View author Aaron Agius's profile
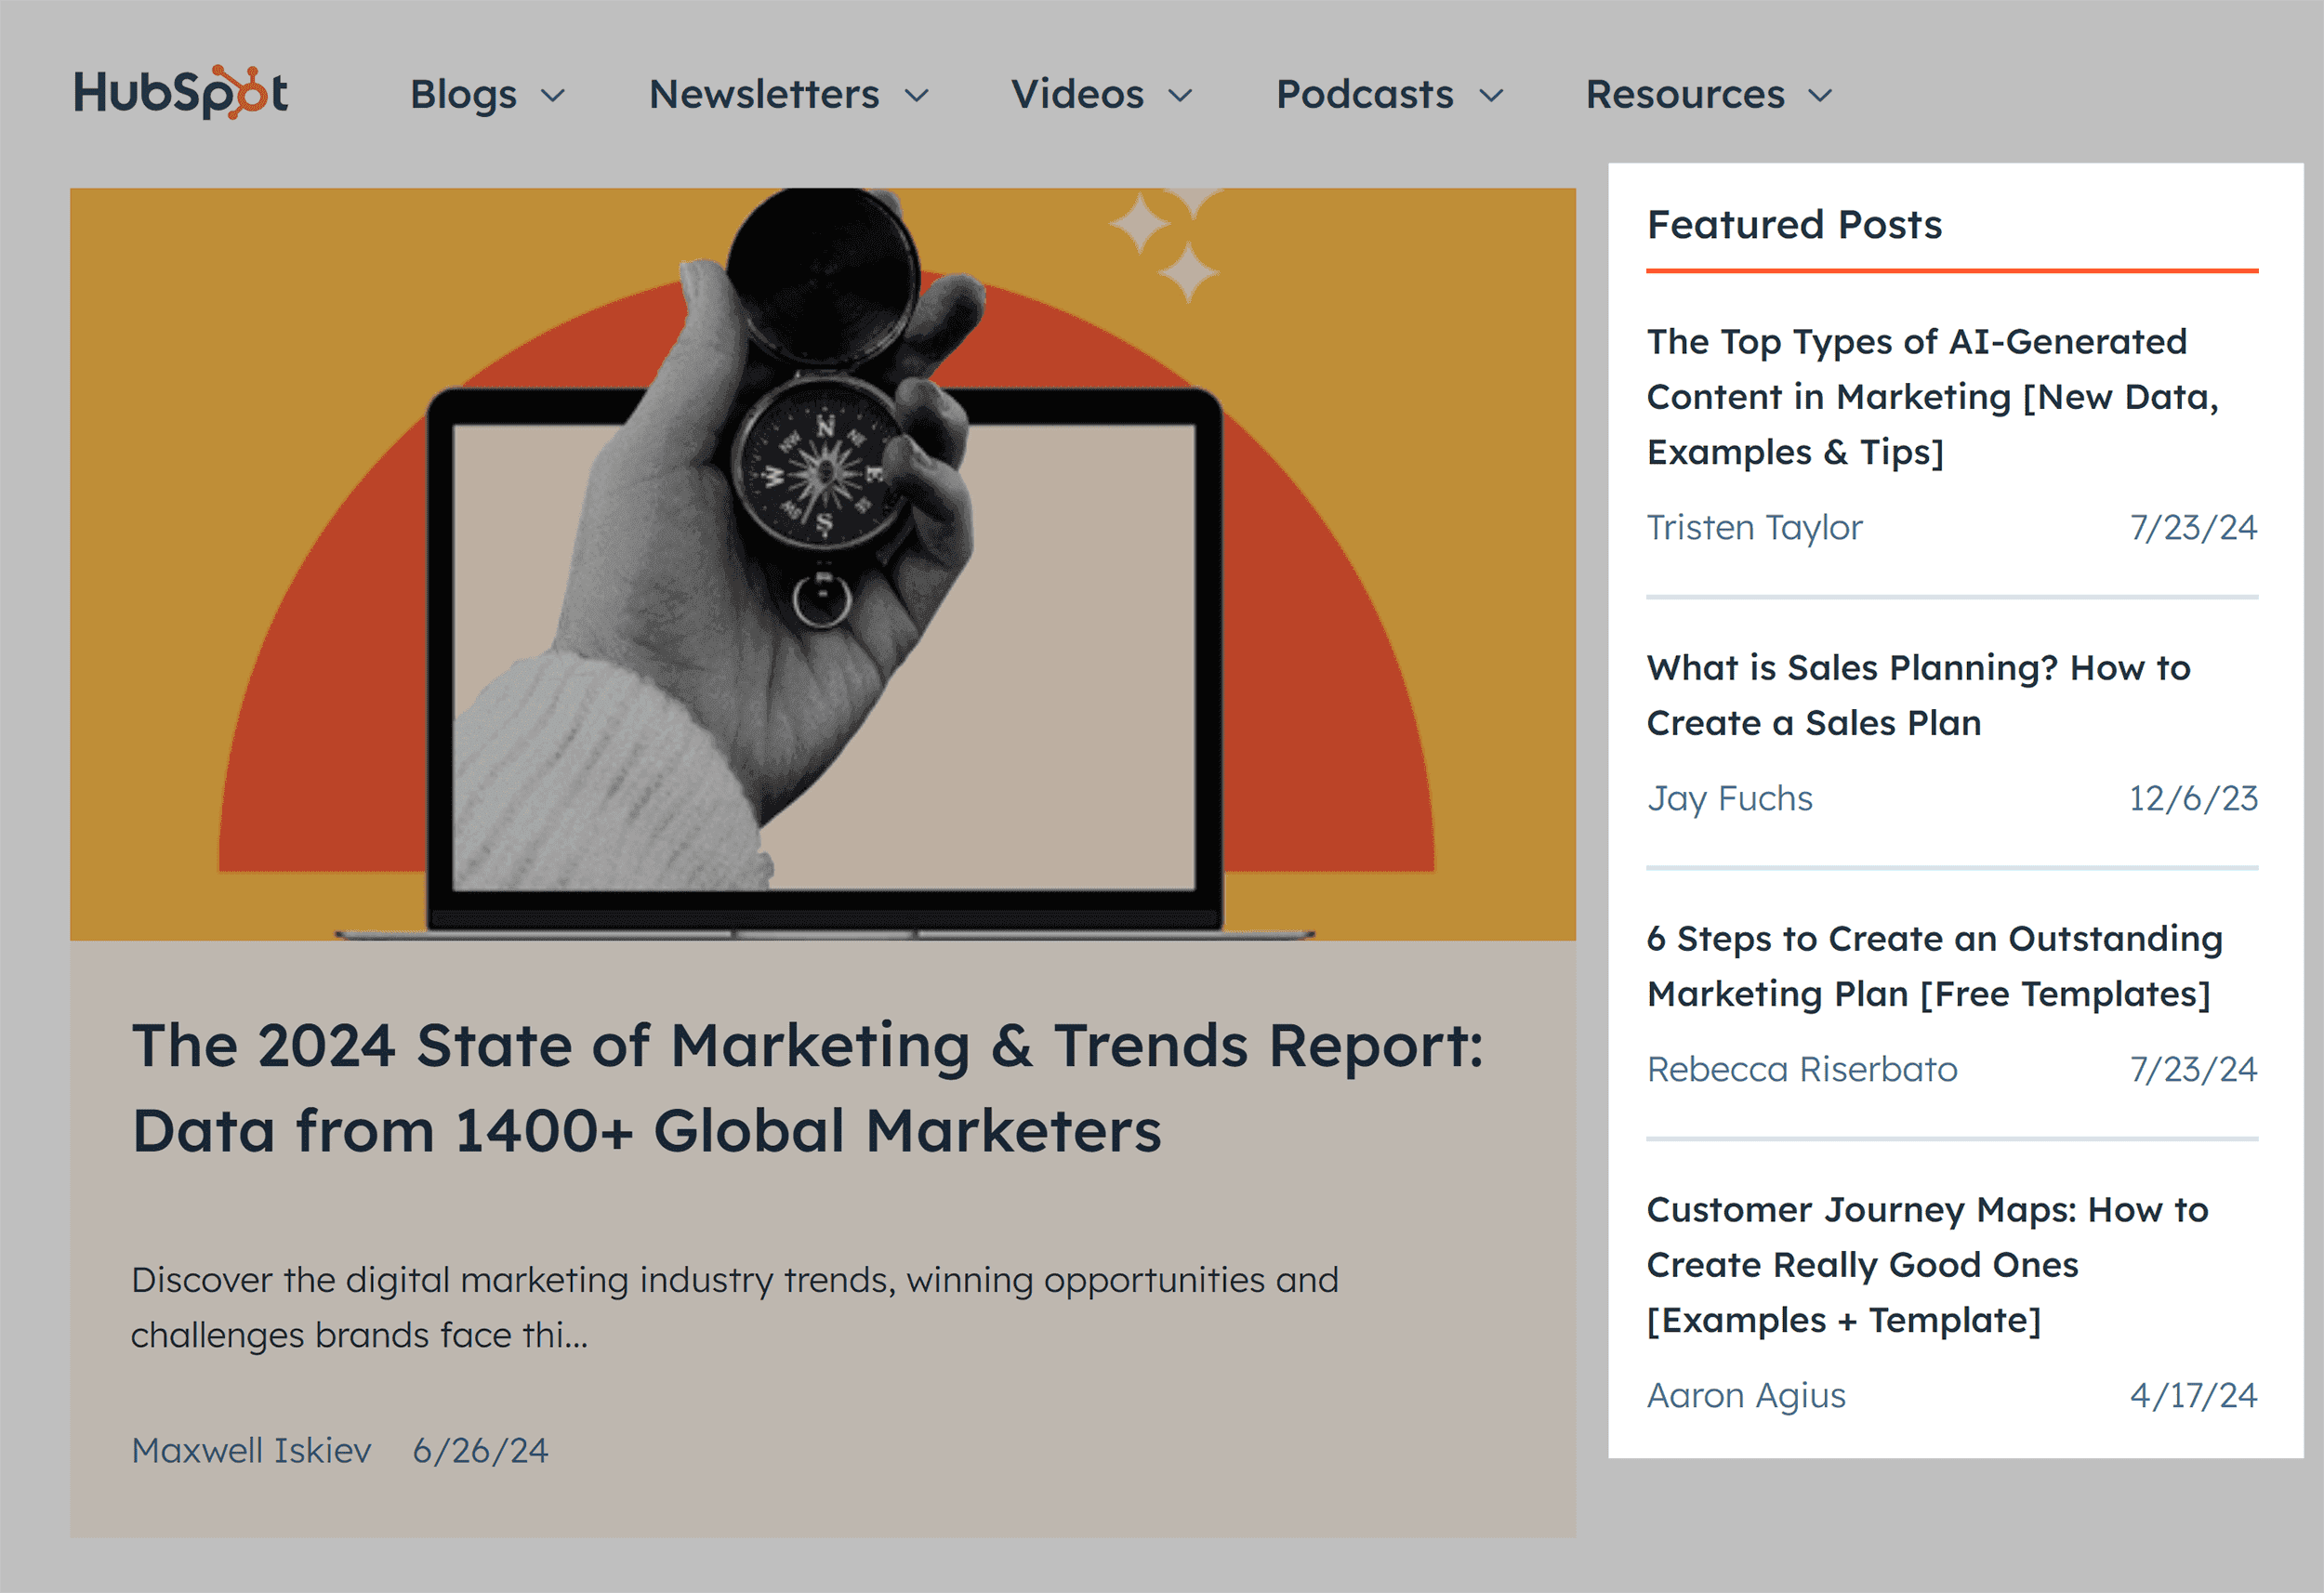 [1746, 1395]
